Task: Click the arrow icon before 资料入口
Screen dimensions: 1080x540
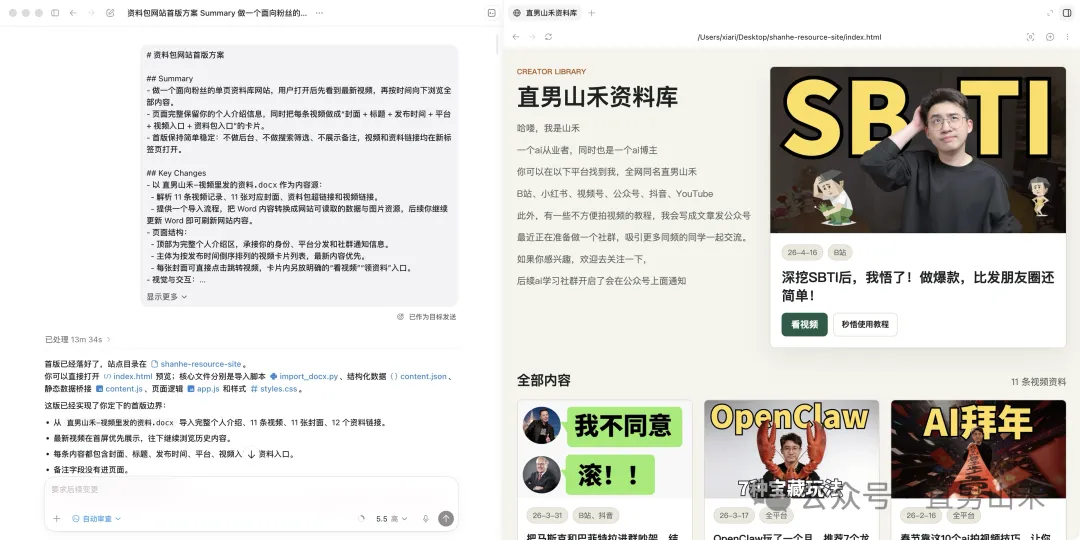Action: (x=251, y=455)
